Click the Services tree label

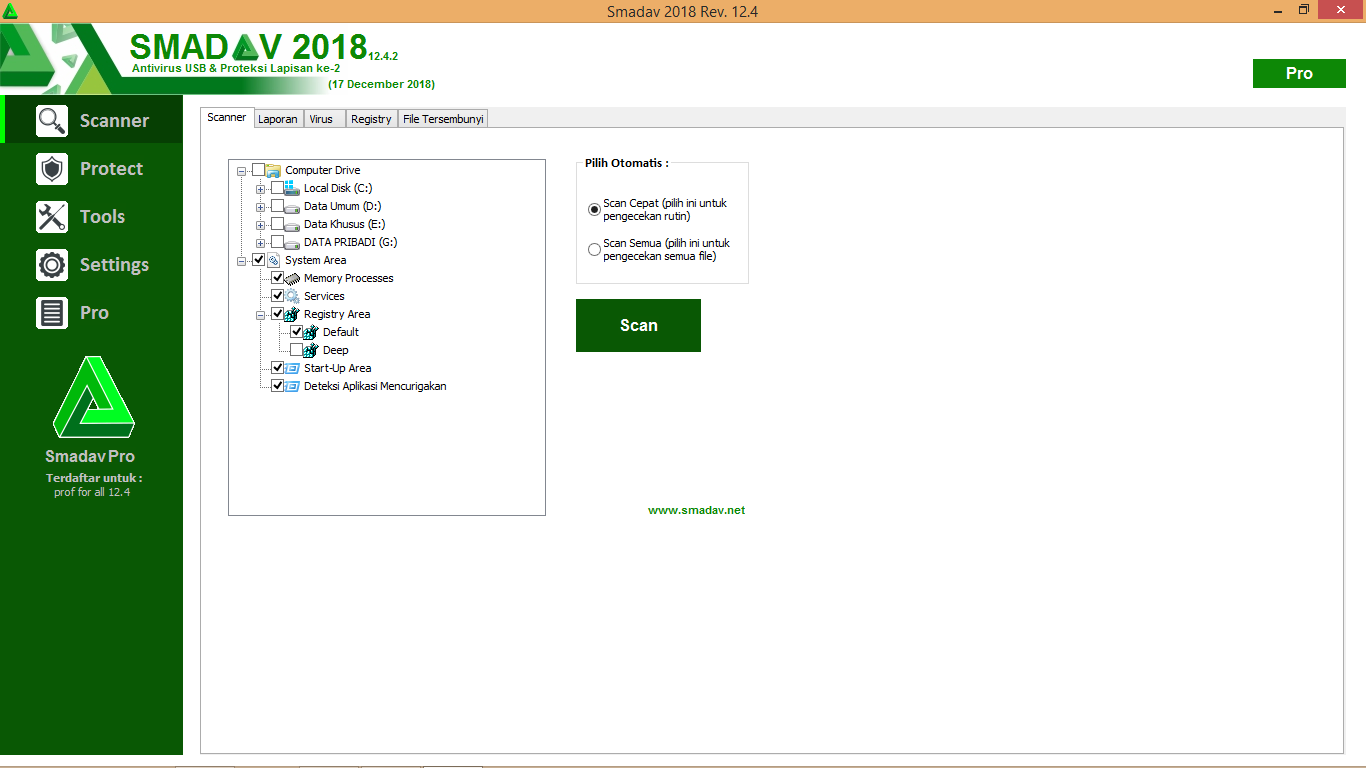(324, 296)
